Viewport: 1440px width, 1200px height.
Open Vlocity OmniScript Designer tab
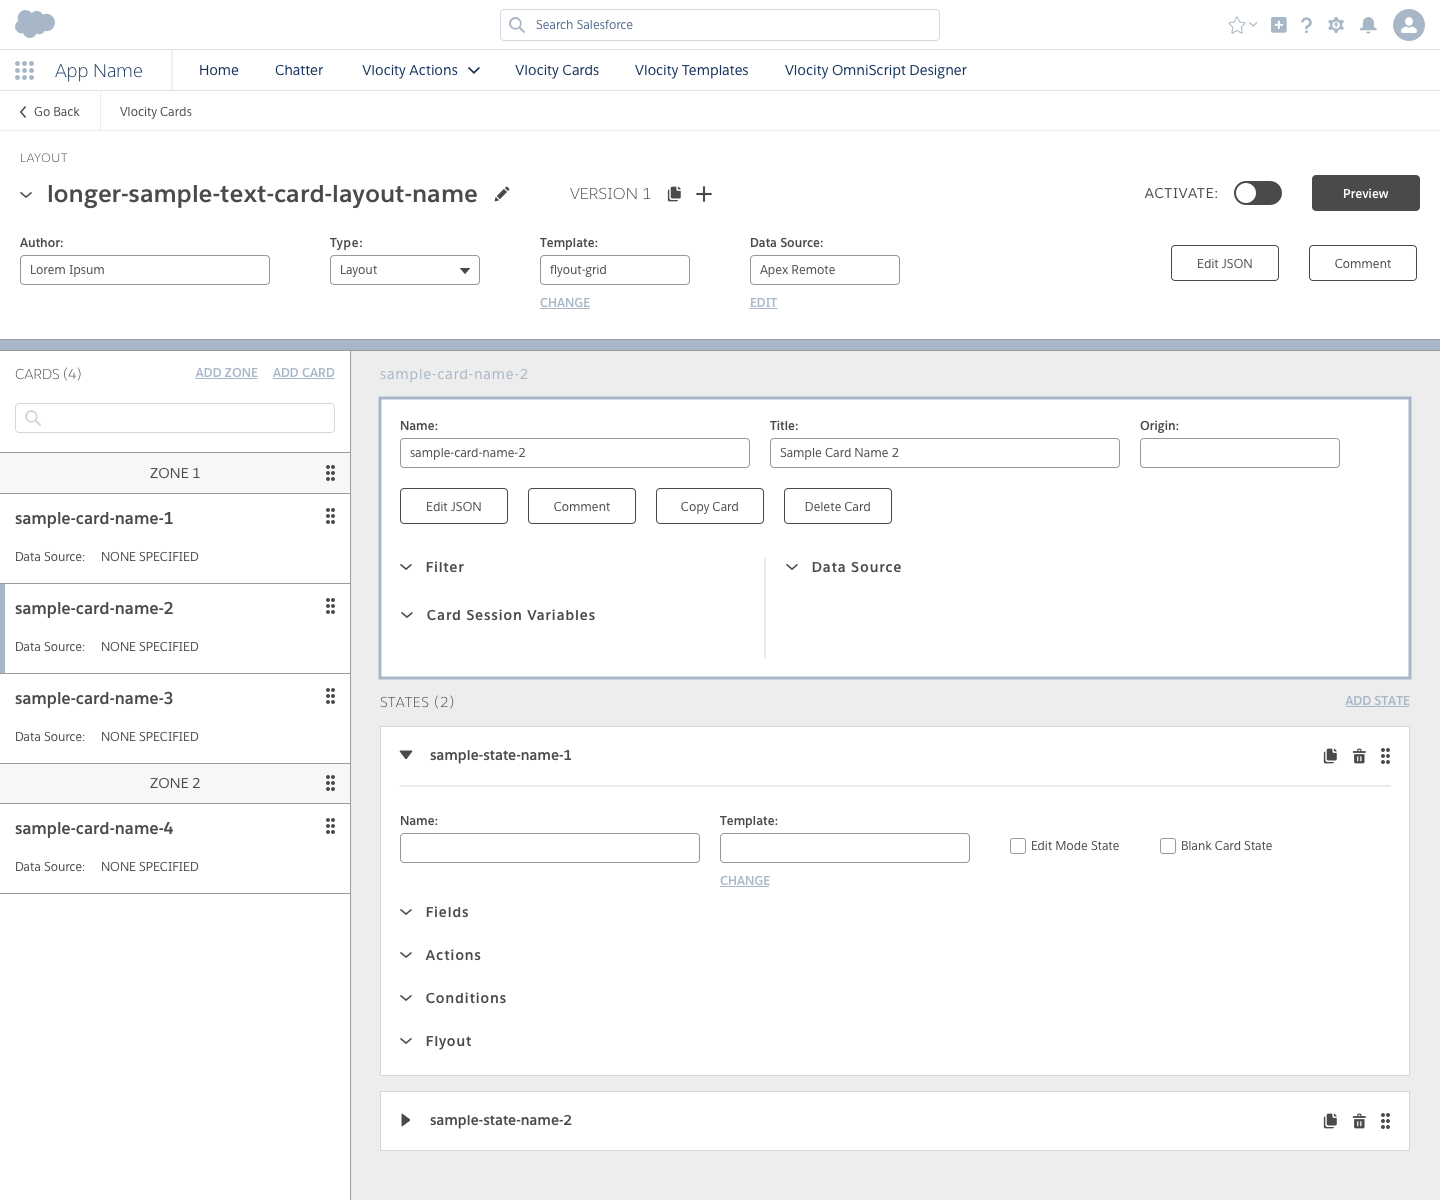tap(876, 70)
